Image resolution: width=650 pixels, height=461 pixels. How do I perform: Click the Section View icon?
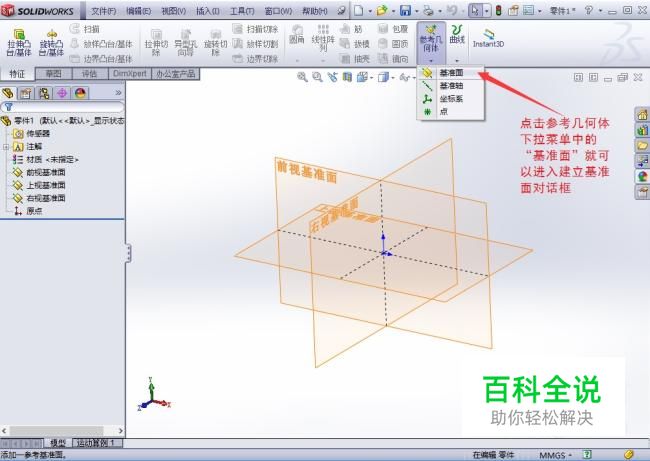coord(347,77)
